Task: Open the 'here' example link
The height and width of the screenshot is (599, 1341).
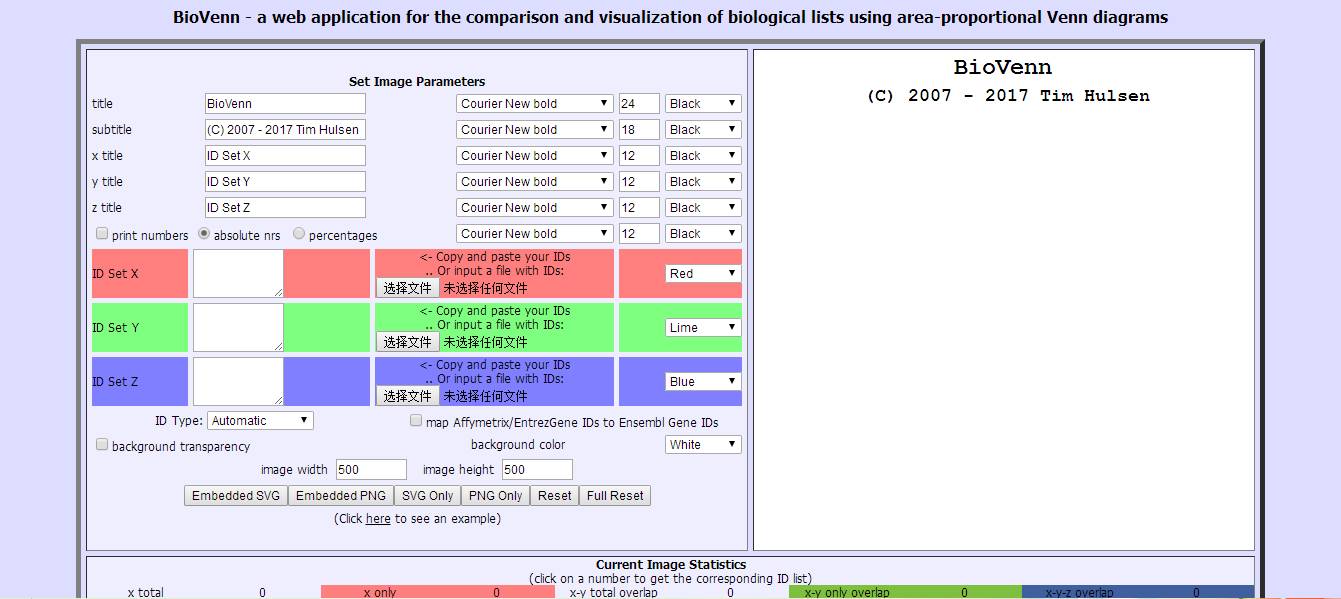Action: tap(378, 519)
